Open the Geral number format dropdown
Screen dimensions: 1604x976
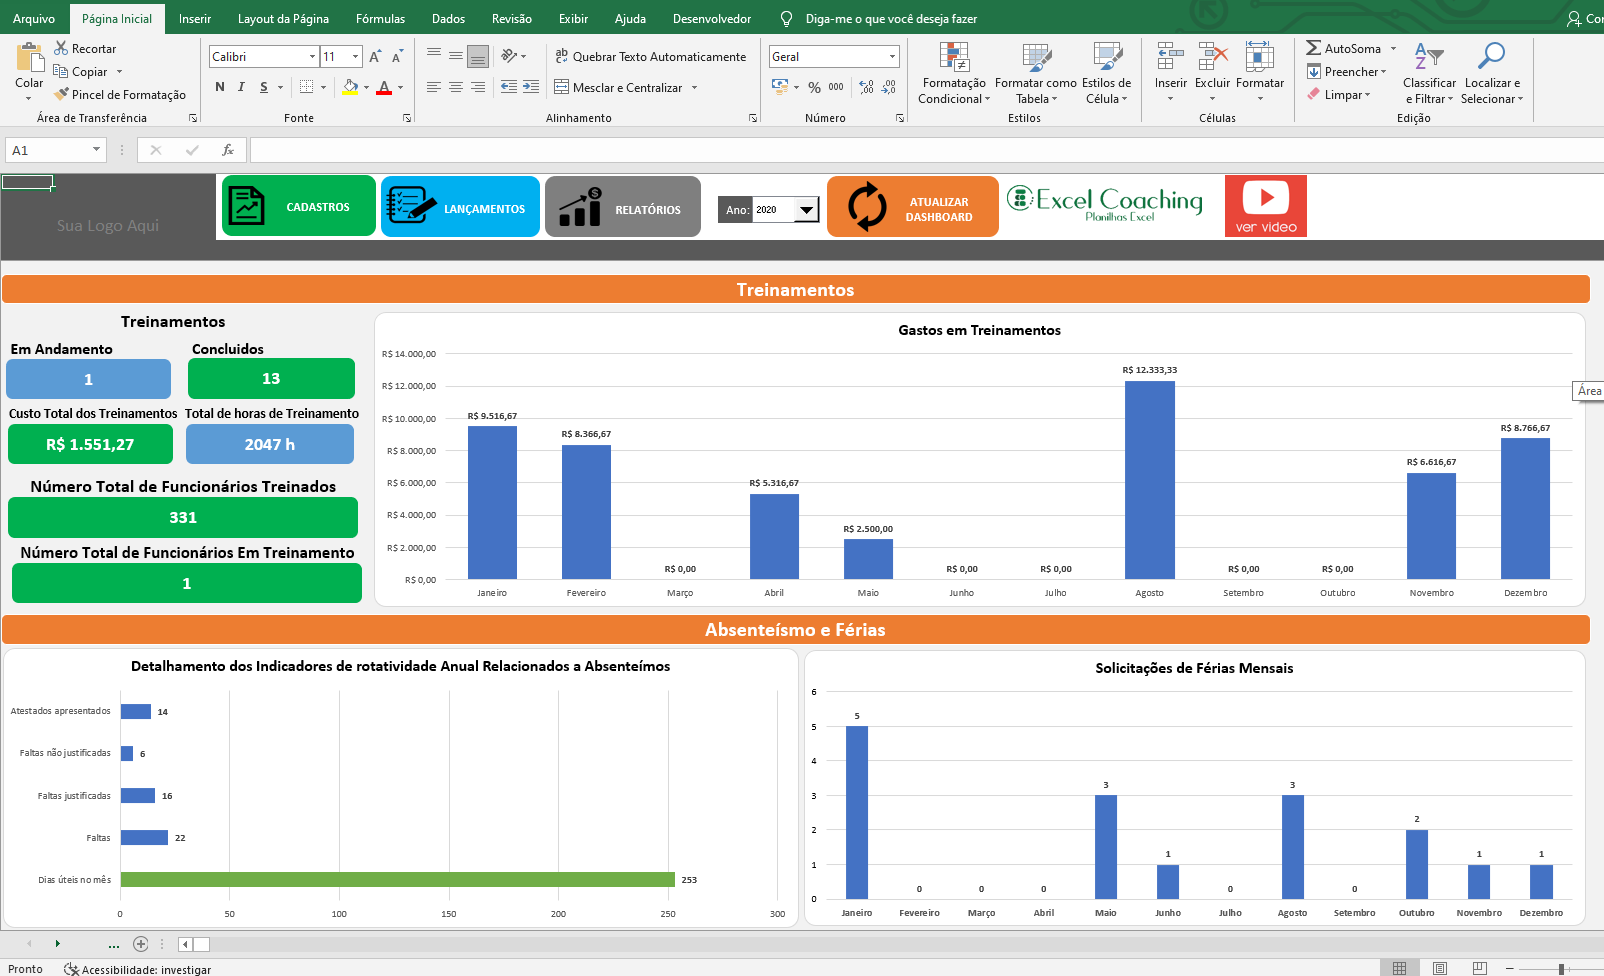(892, 57)
